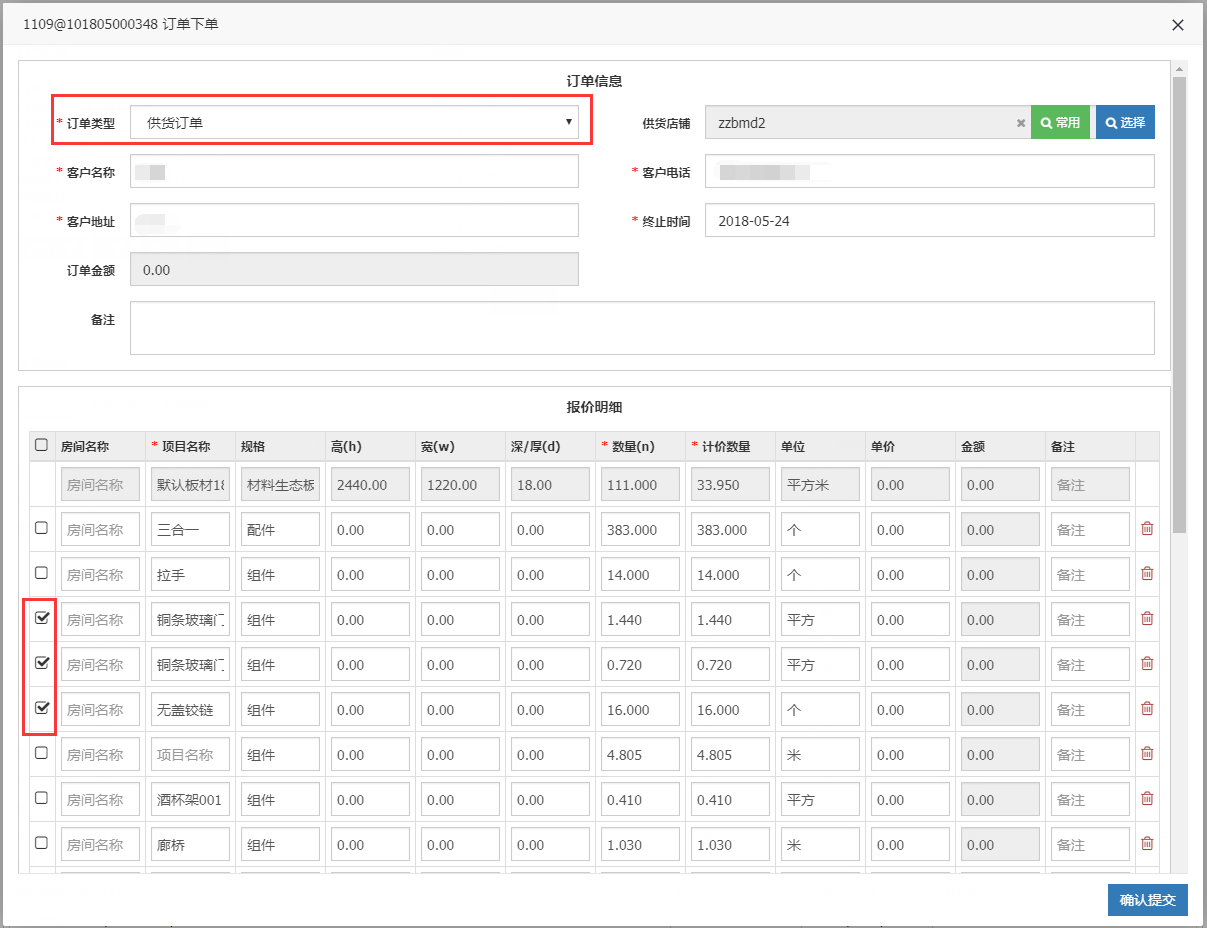This screenshot has width=1207, height=928.
Task: Click the 备注 field in the 廊桥 row
Action: click(x=1090, y=845)
